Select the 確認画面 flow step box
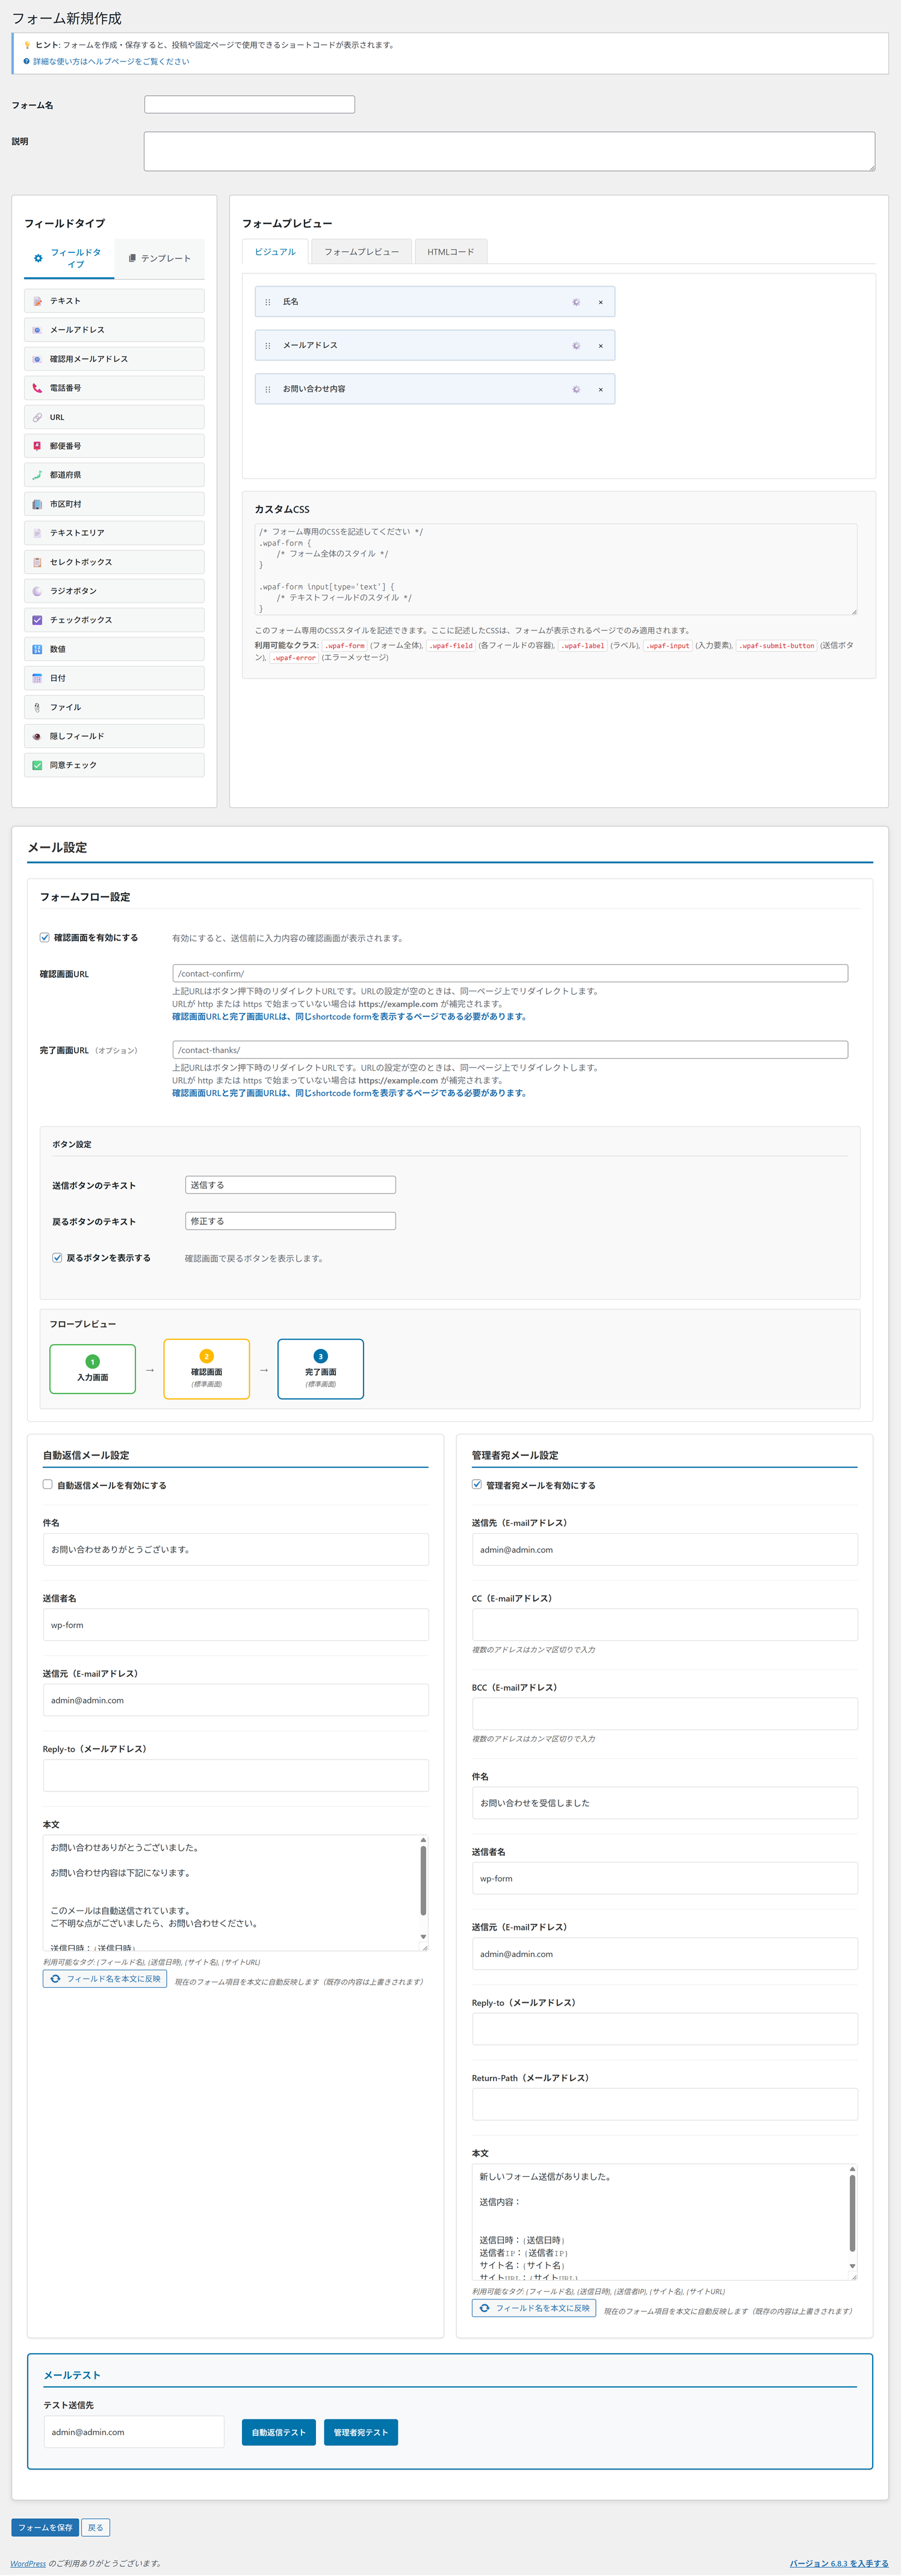 coord(207,1369)
